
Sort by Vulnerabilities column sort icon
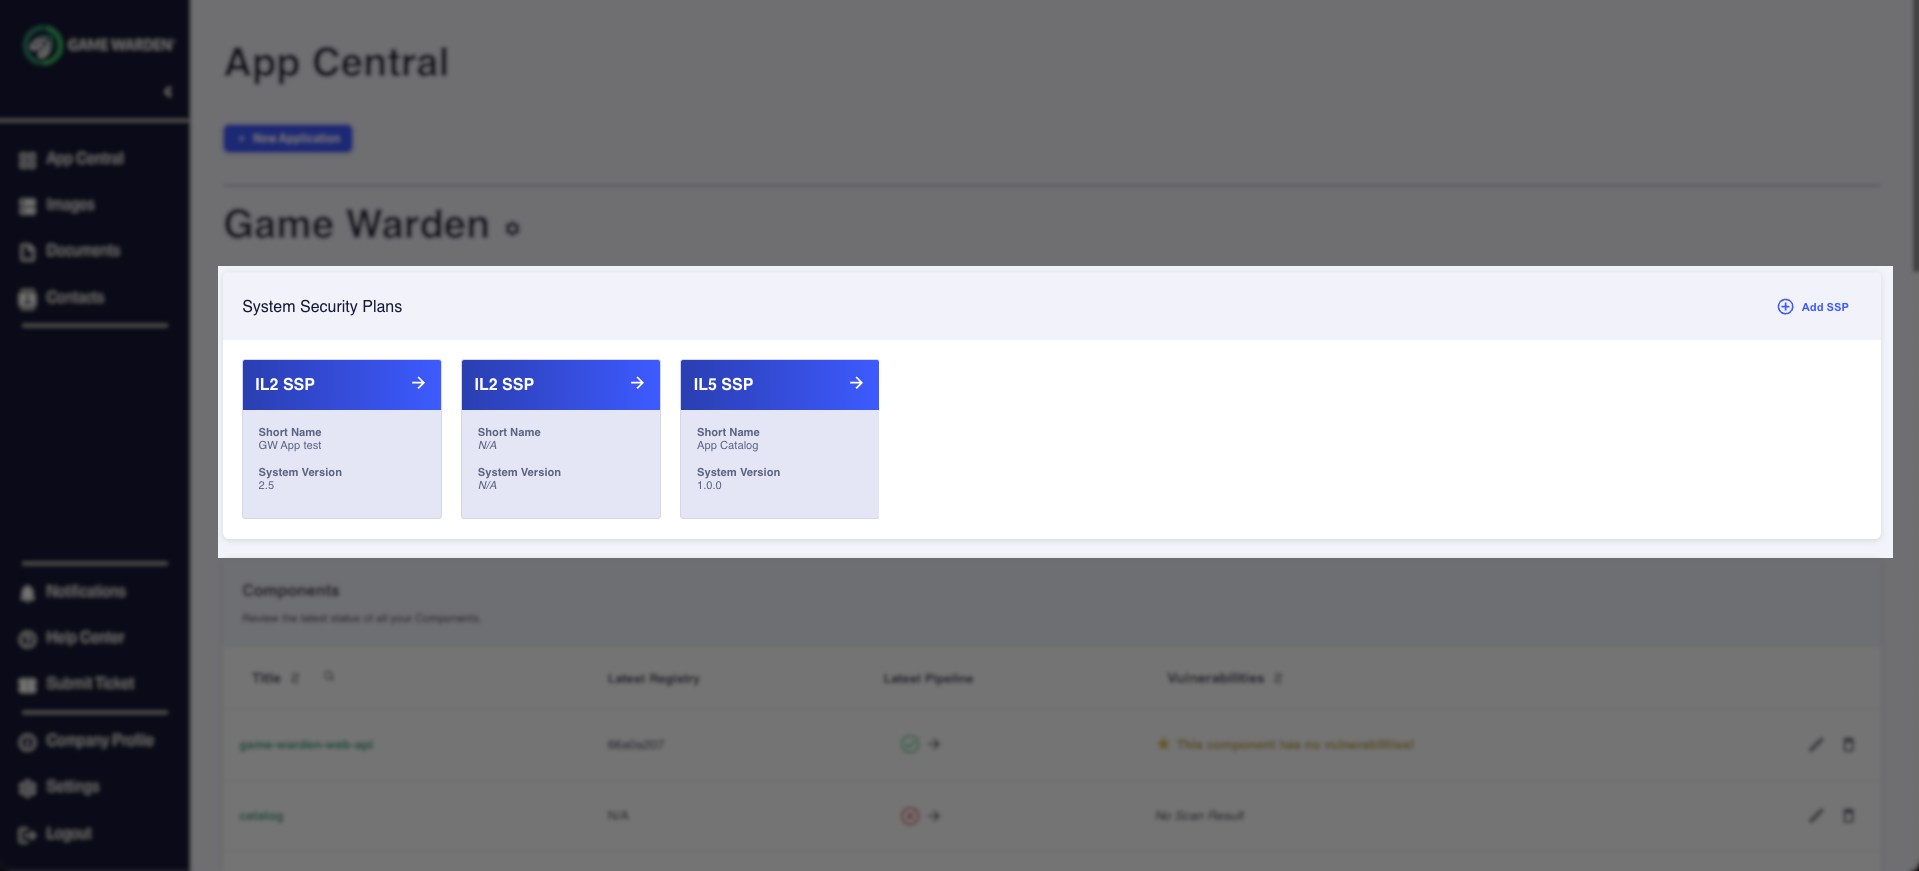[x=1278, y=678]
